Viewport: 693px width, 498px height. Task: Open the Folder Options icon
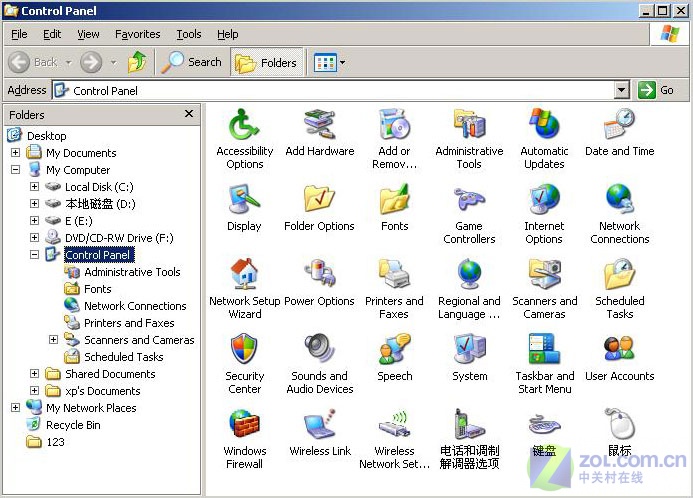pos(320,200)
